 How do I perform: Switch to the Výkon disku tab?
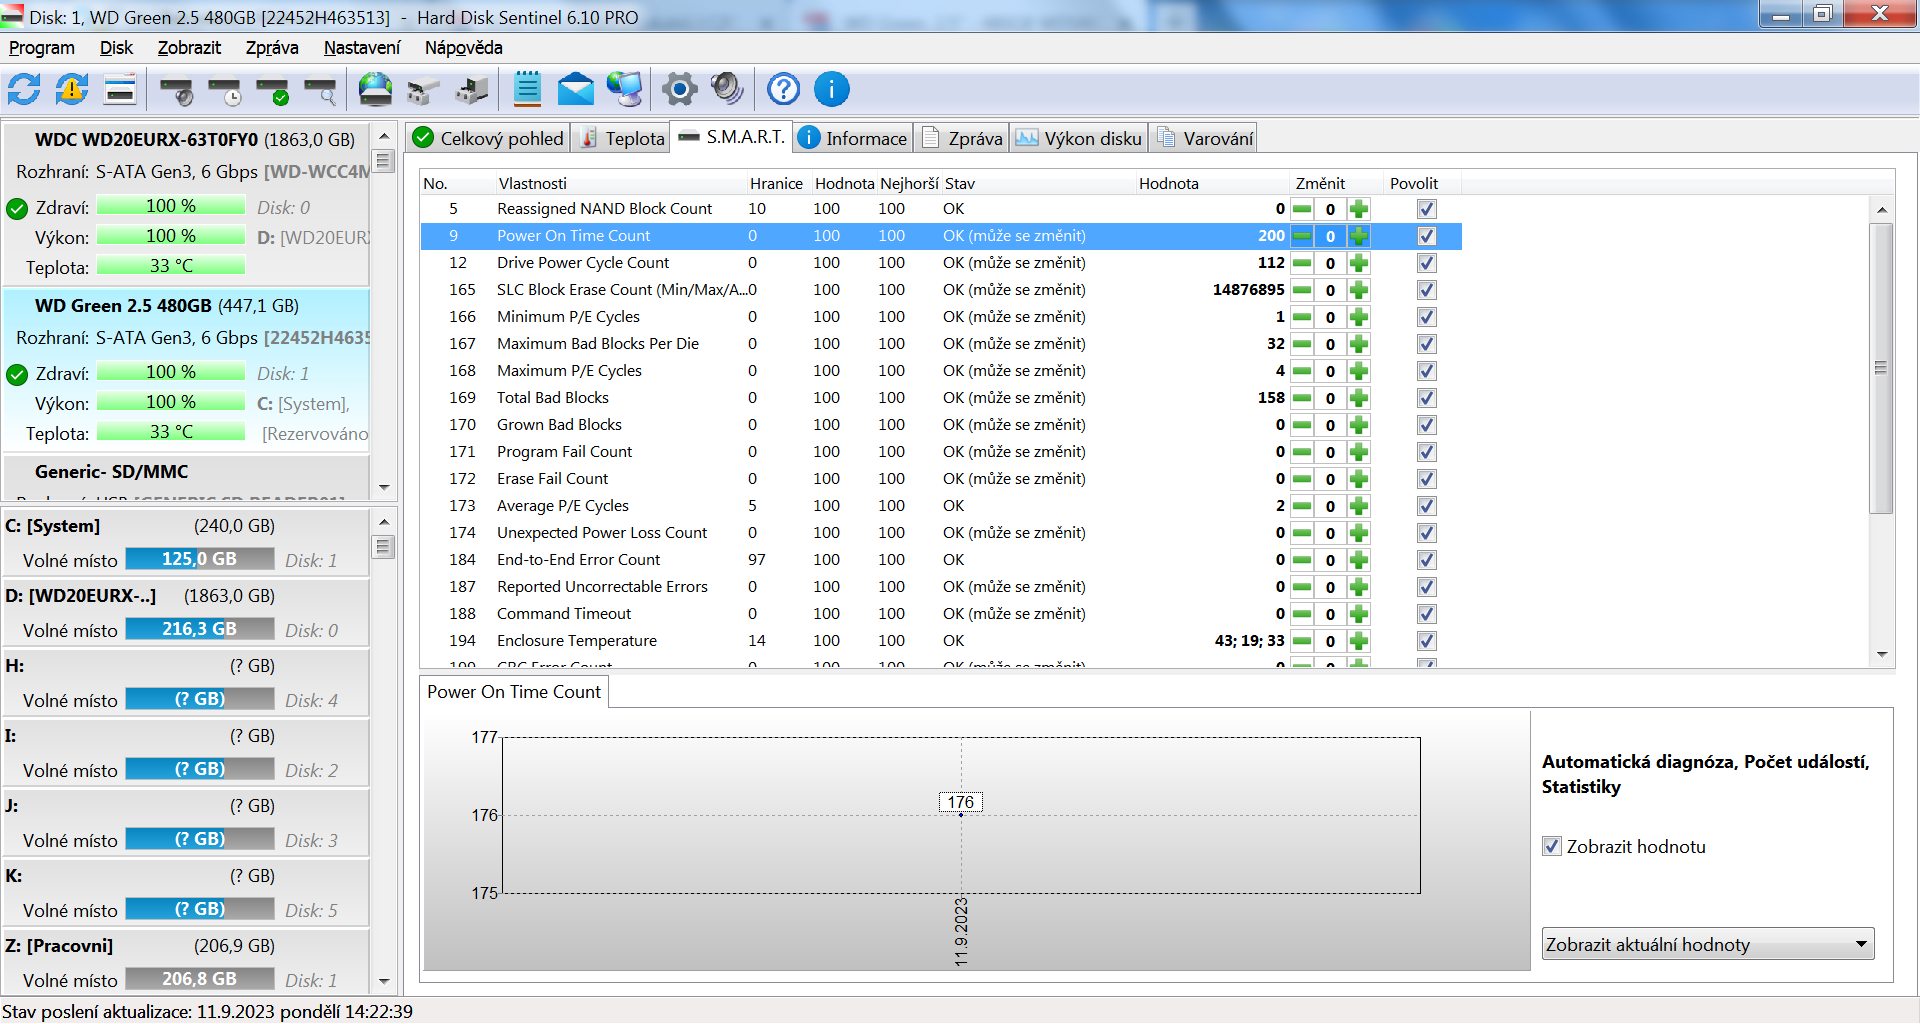[1079, 139]
